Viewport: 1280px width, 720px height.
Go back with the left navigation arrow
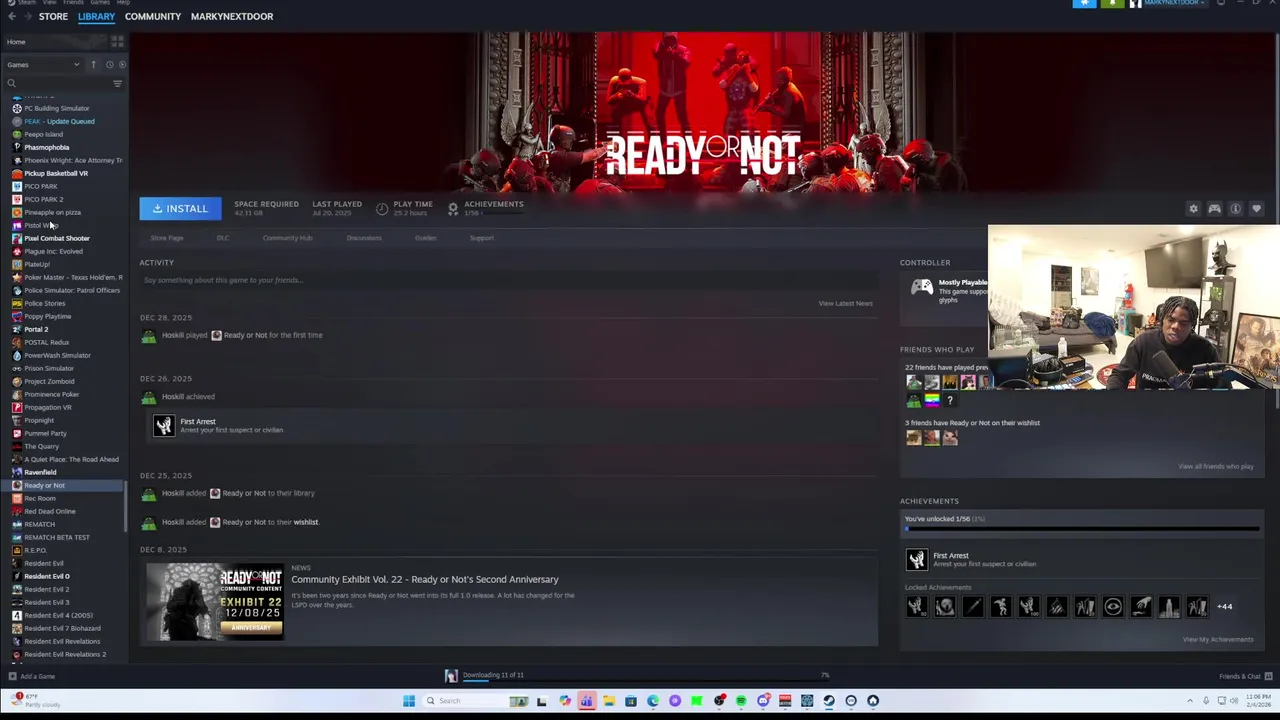12,17
